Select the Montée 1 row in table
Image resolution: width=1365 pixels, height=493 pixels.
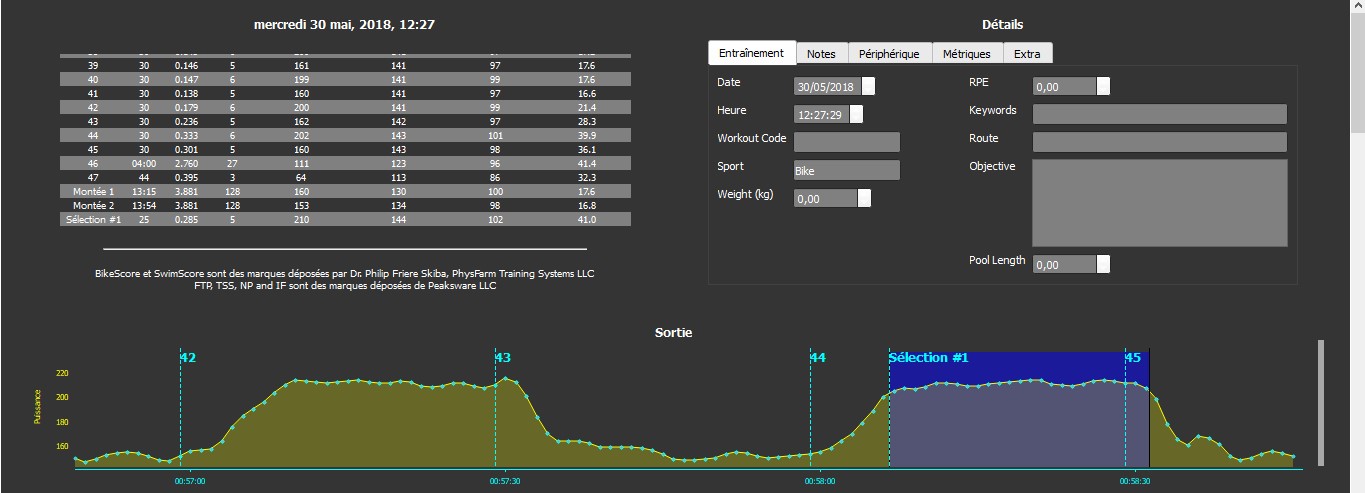point(345,190)
